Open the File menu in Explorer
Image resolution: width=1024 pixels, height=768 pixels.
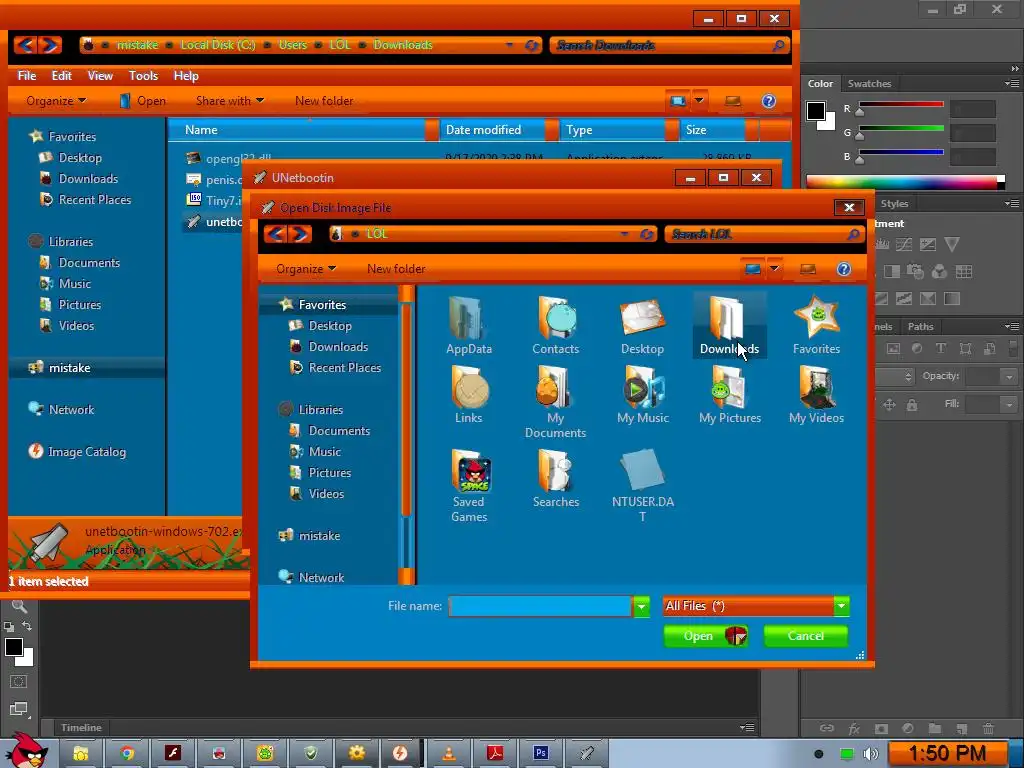[x=27, y=76]
